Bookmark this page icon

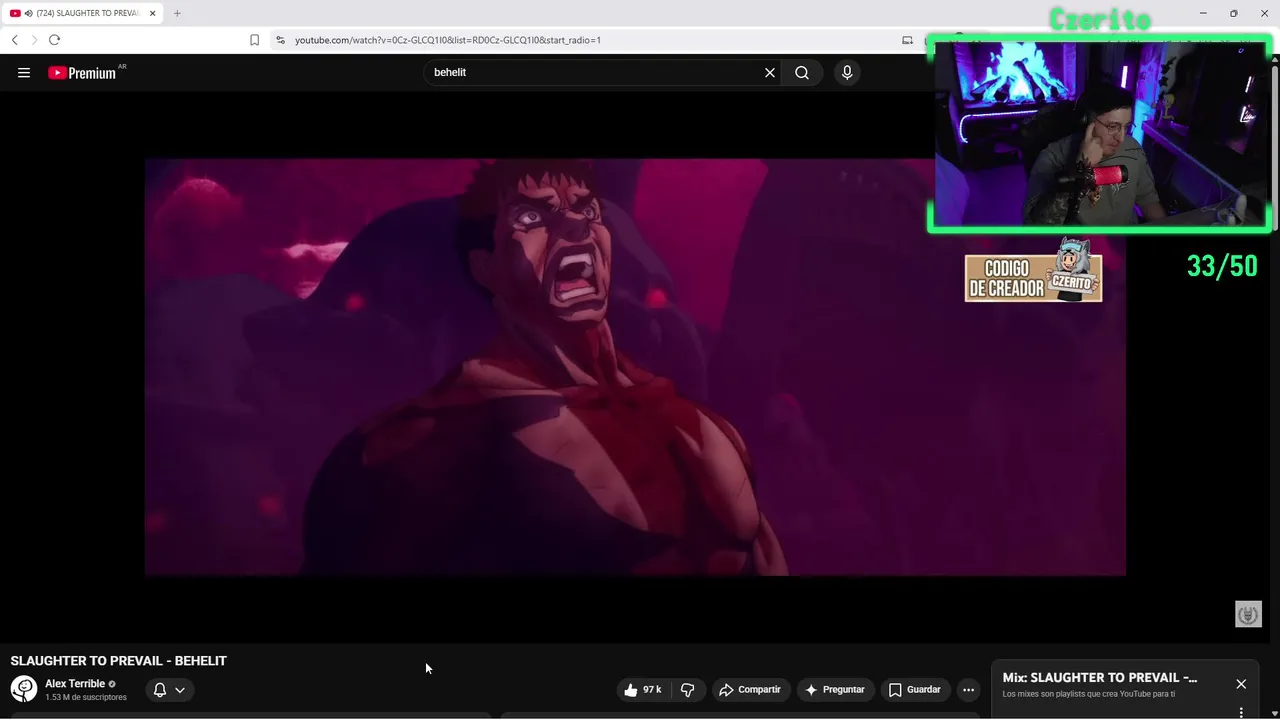254,40
